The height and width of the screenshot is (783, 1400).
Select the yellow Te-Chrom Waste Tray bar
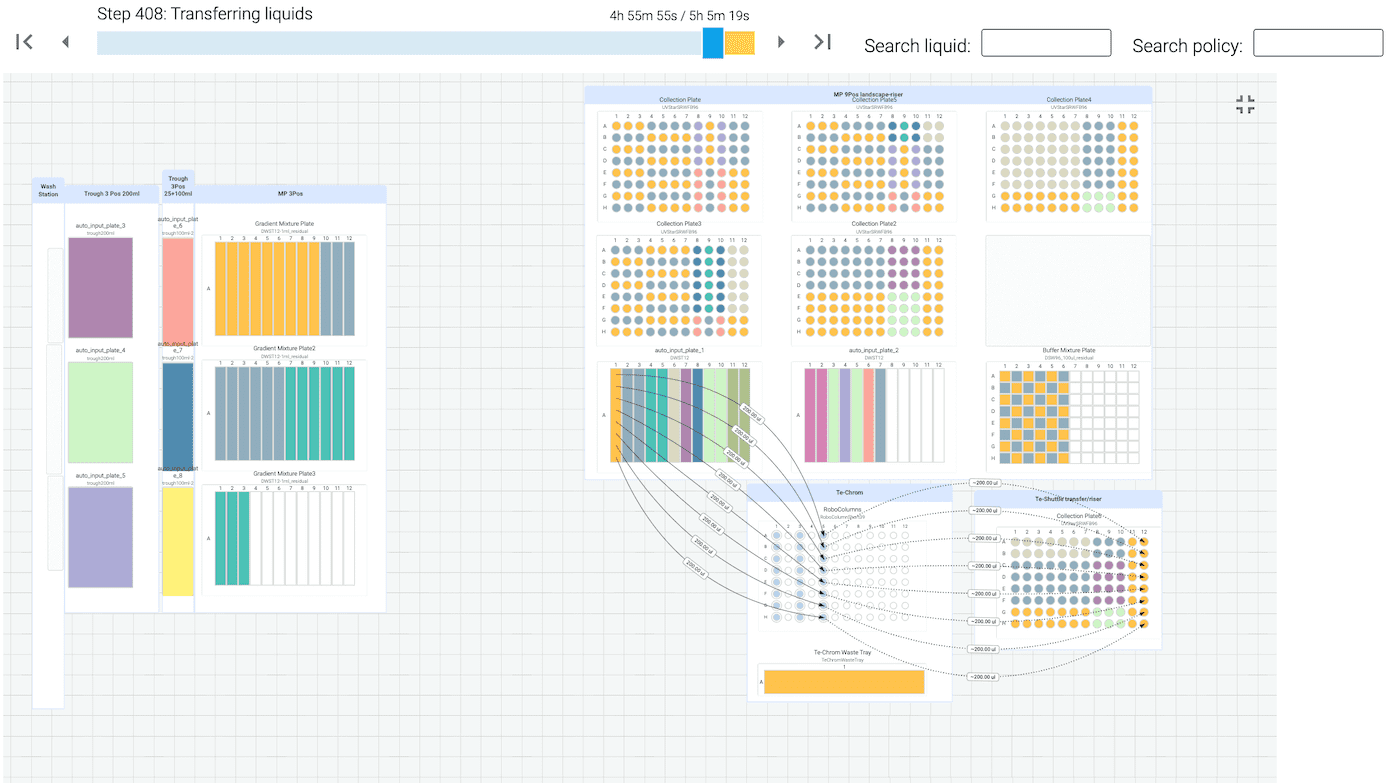(845, 681)
